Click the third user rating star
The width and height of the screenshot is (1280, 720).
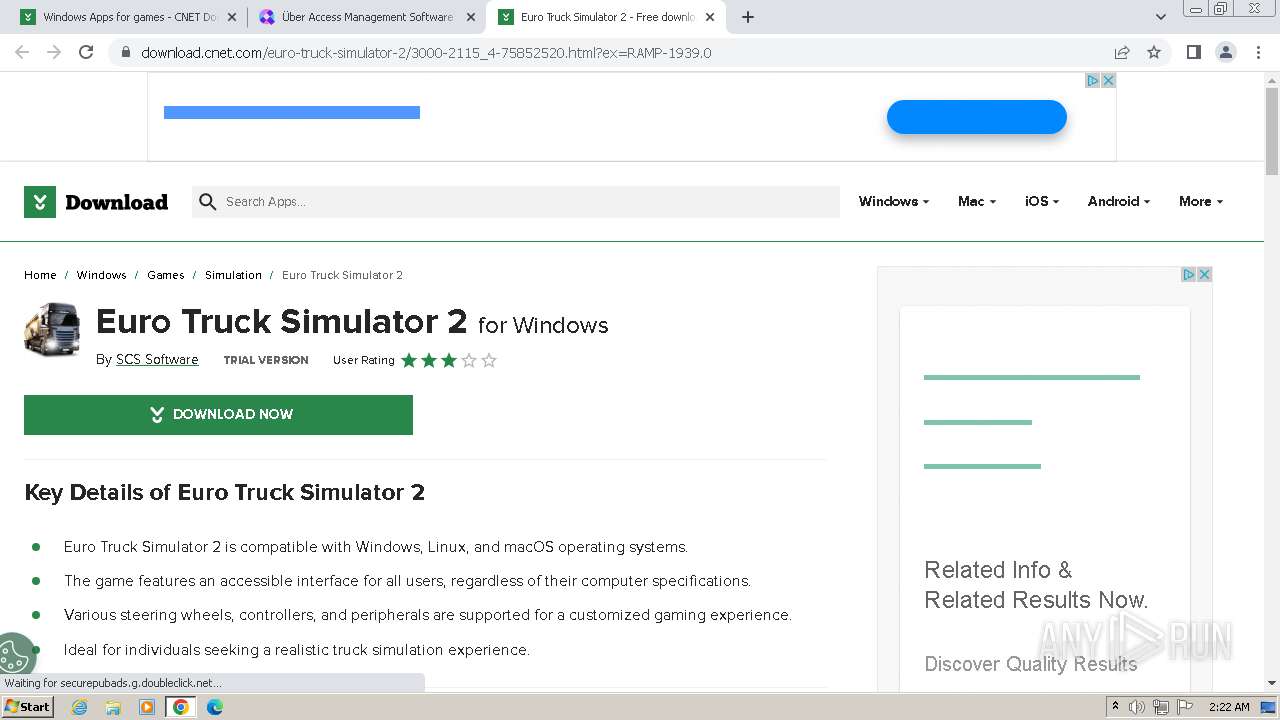click(449, 360)
